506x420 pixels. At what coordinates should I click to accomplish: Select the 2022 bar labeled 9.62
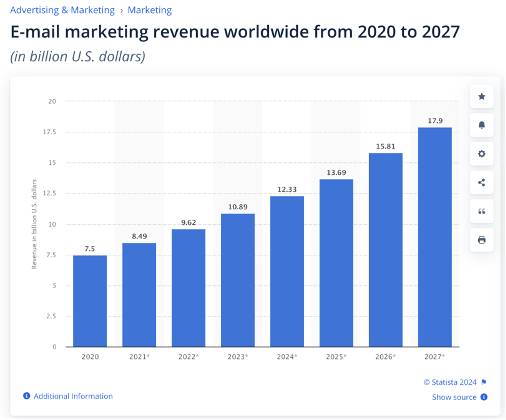[x=188, y=288]
